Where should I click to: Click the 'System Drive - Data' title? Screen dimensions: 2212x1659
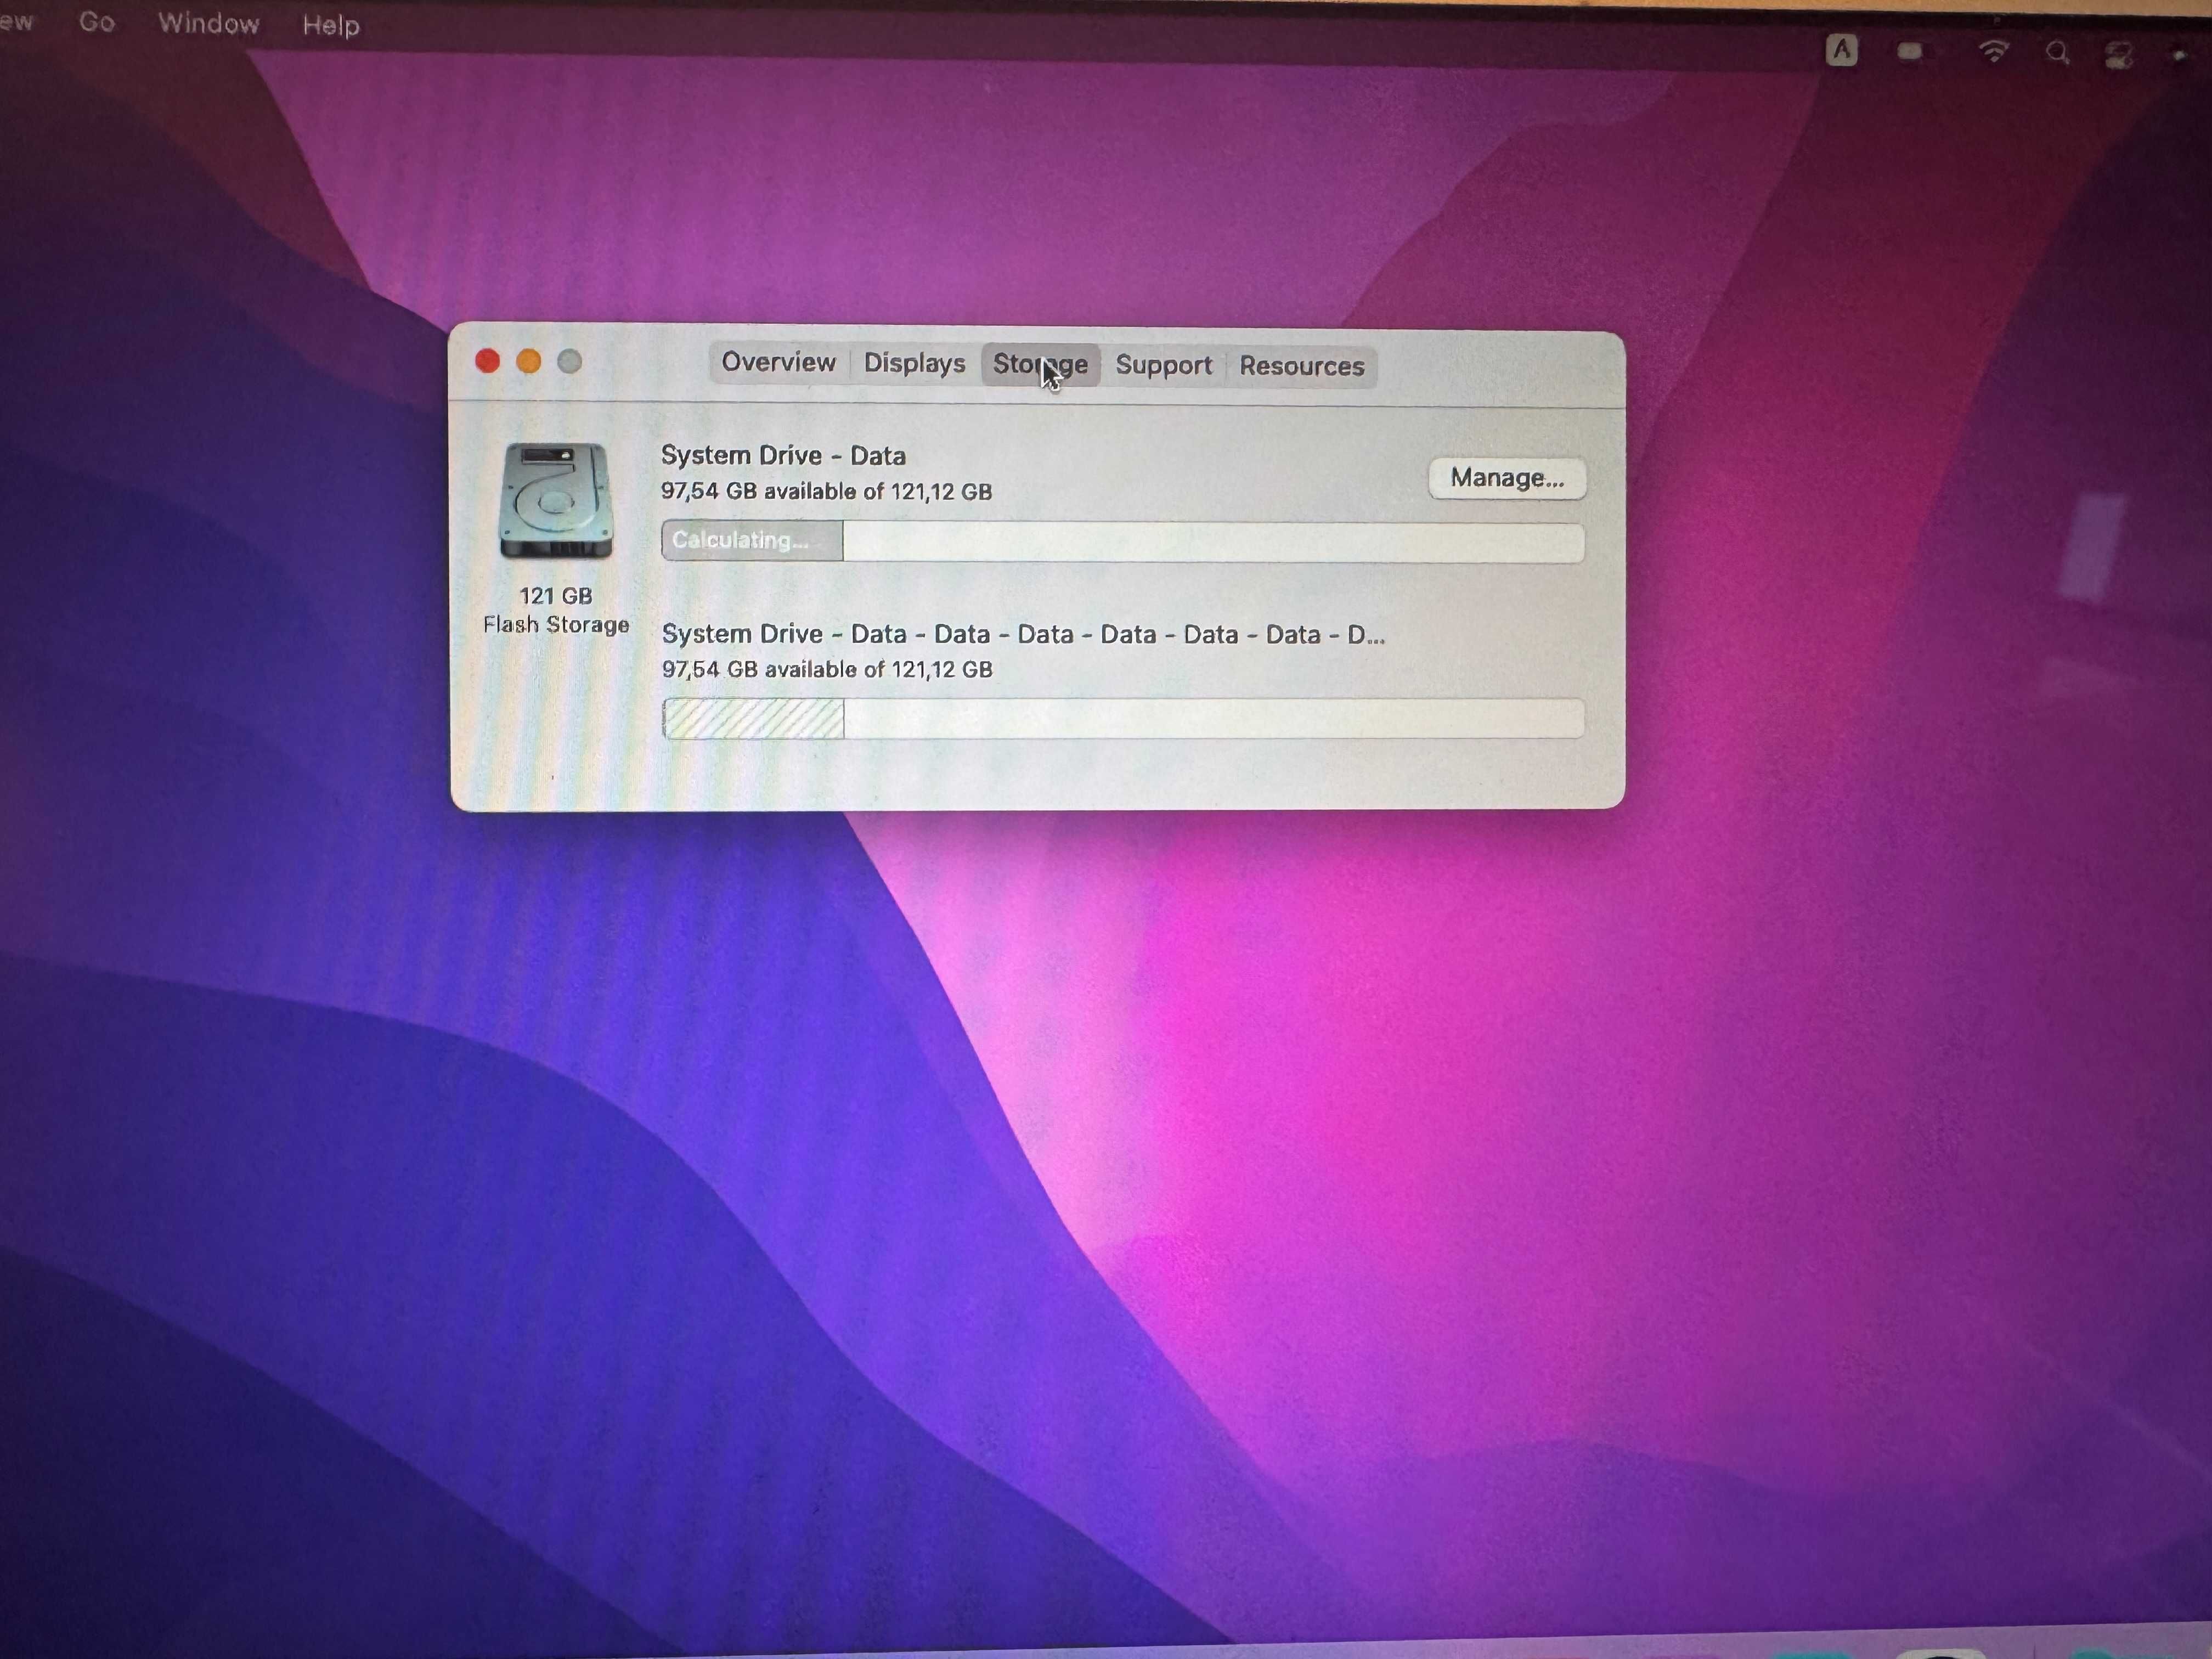click(783, 455)
